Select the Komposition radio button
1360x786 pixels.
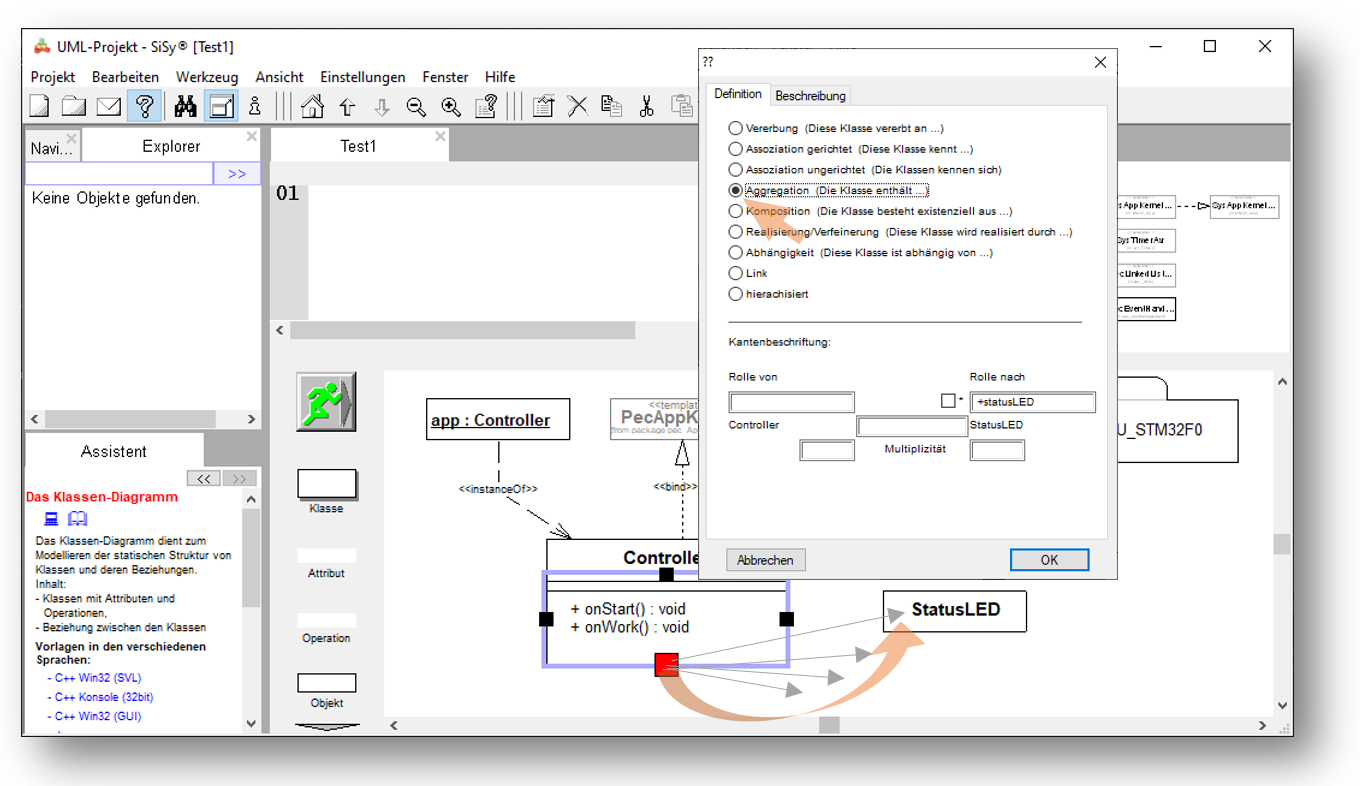pos(736,211)
